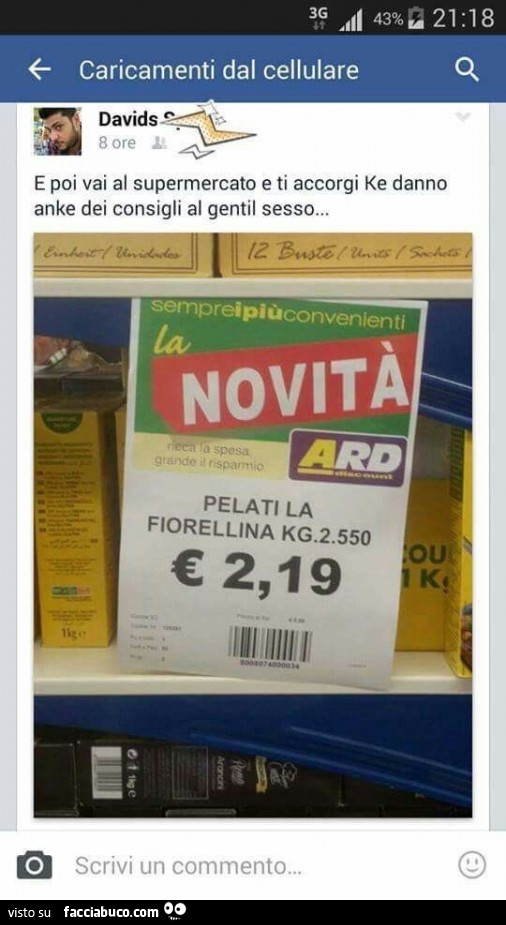Tap the post caption text
The height and width of the screenshot is (925, 506).
click(241, 196)
